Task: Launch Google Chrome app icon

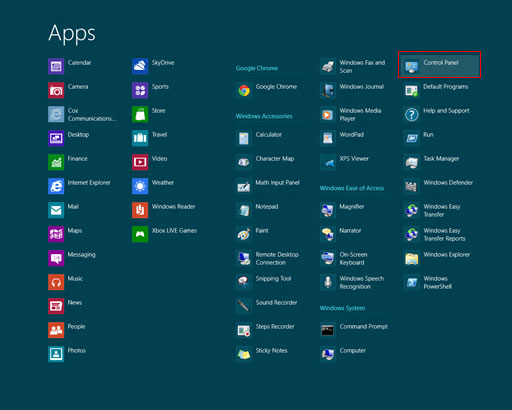Action: 244,90
